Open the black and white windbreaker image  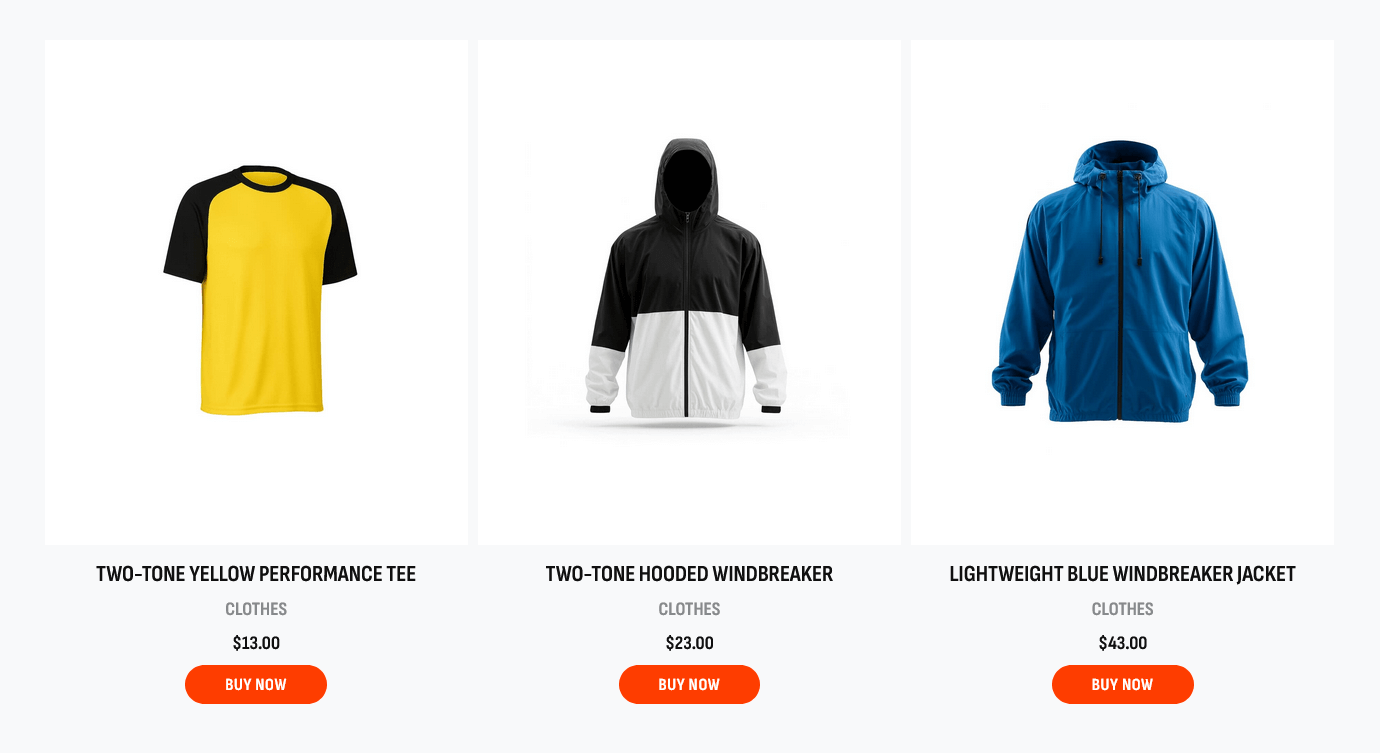click(689, 292)
